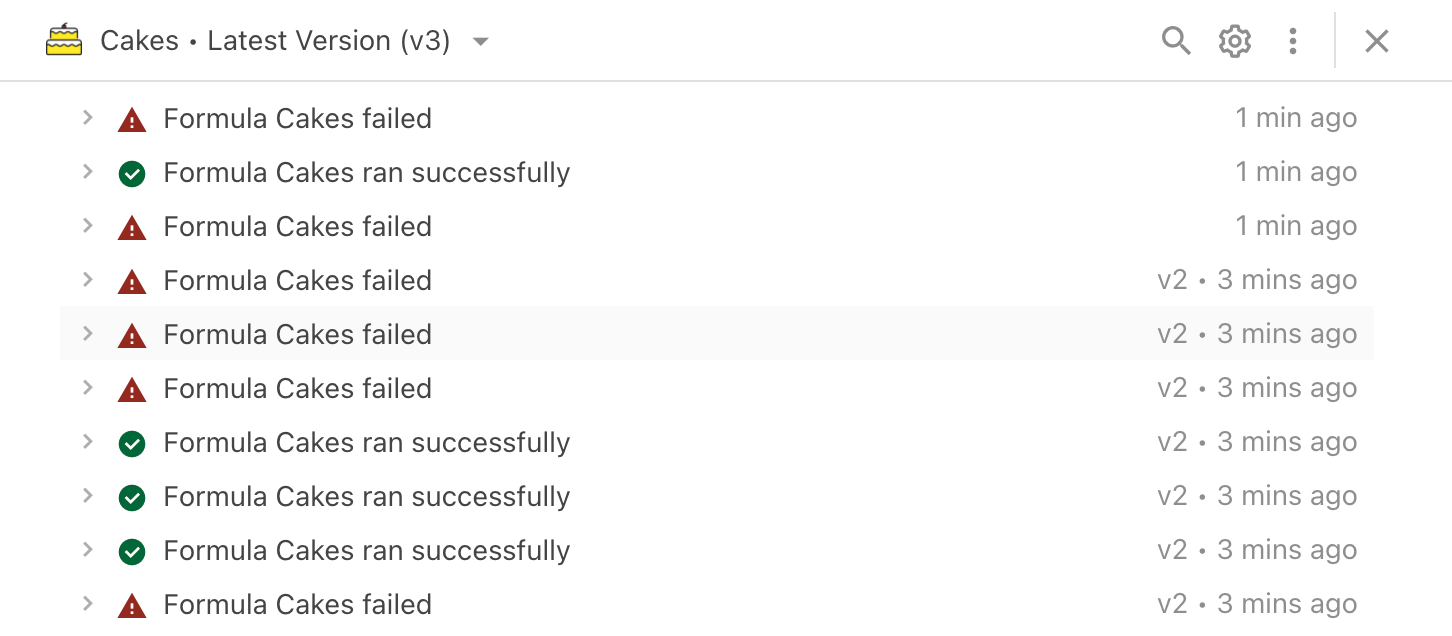Click the green check icon in first v2 successful row
This screenshot has height=636, width=1452.
click(x=132, y=444)
